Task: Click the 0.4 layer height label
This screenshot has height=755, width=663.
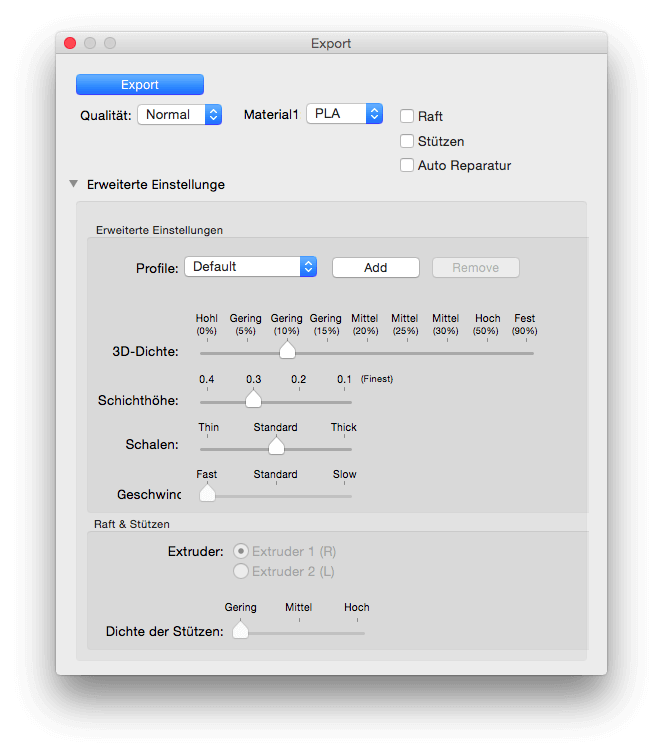Action: [207, 379]
